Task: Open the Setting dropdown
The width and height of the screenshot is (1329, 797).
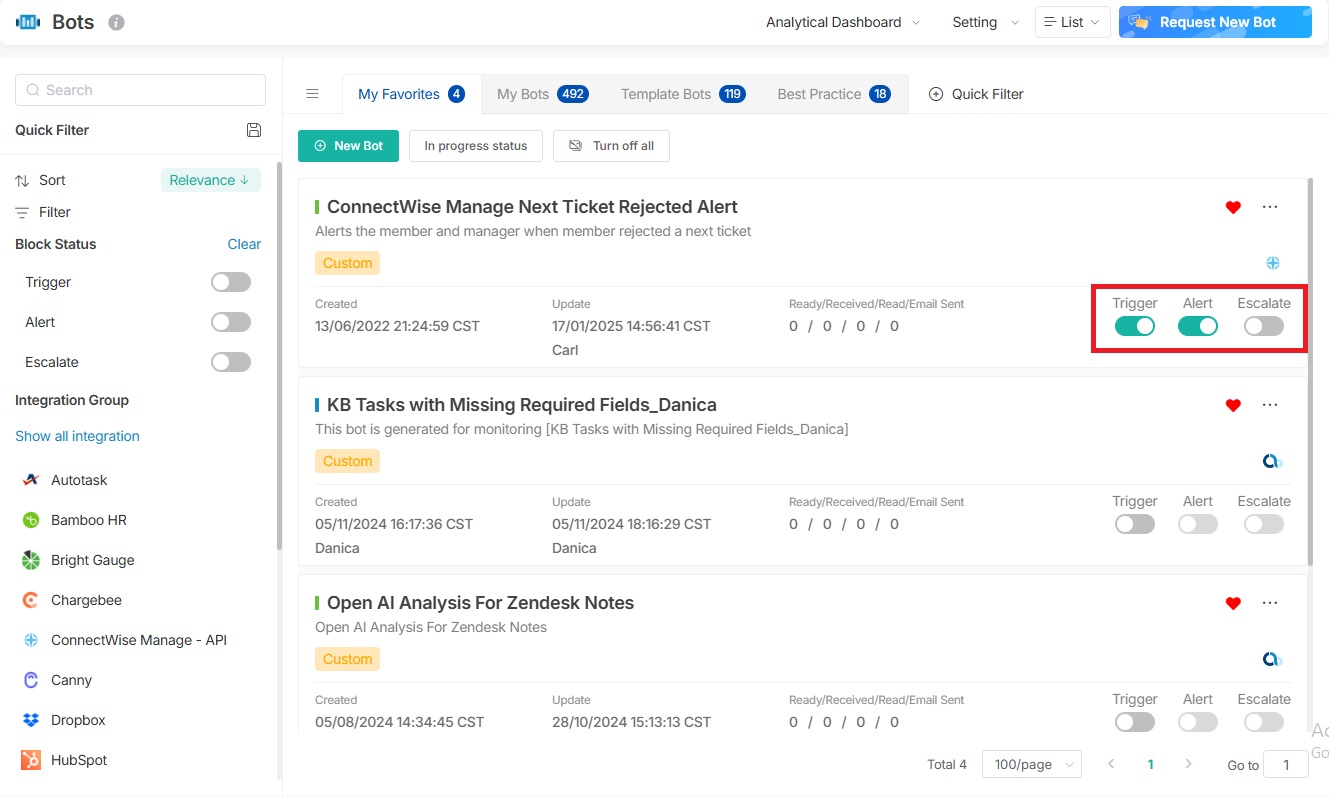Action: pos(985,22)
